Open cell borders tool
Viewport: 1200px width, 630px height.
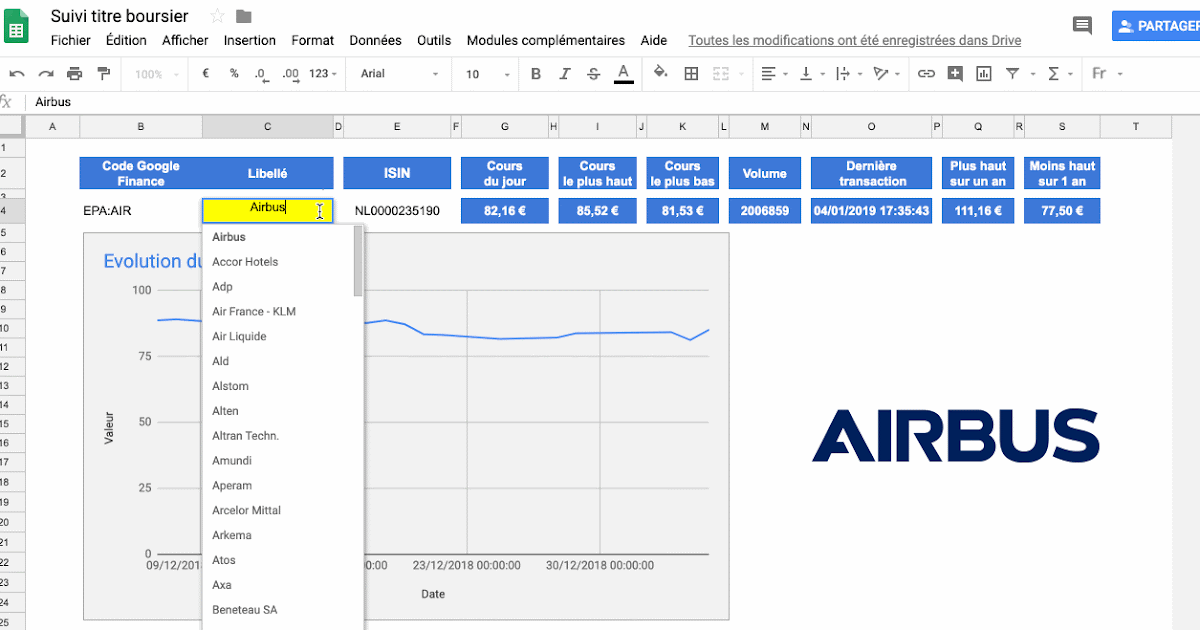tap(691, 74)
